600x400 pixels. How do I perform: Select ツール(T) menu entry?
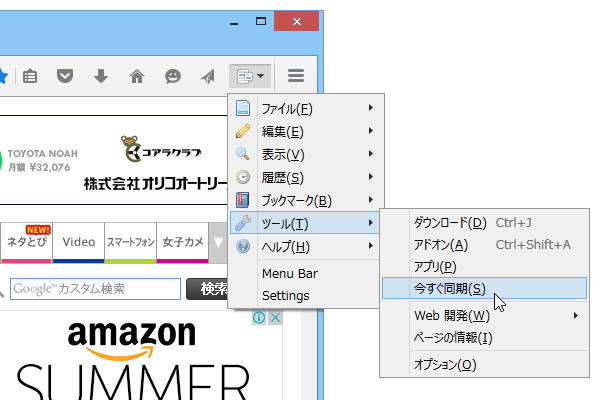tap(305, 223)
